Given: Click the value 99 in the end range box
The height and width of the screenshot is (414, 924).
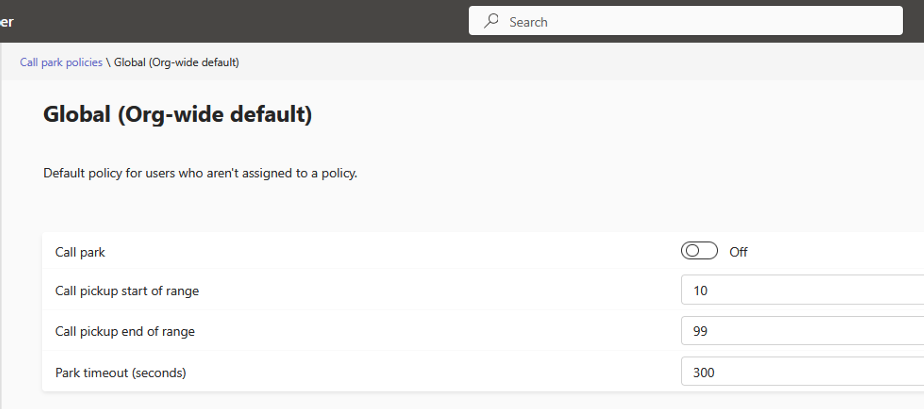Looking at the screenshot, I should (700, 331).
